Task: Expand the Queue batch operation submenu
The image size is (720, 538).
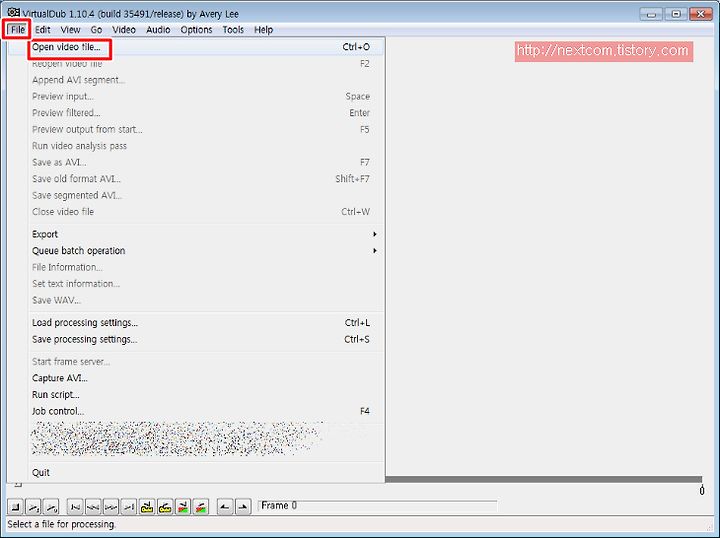Action: [207, 251]
